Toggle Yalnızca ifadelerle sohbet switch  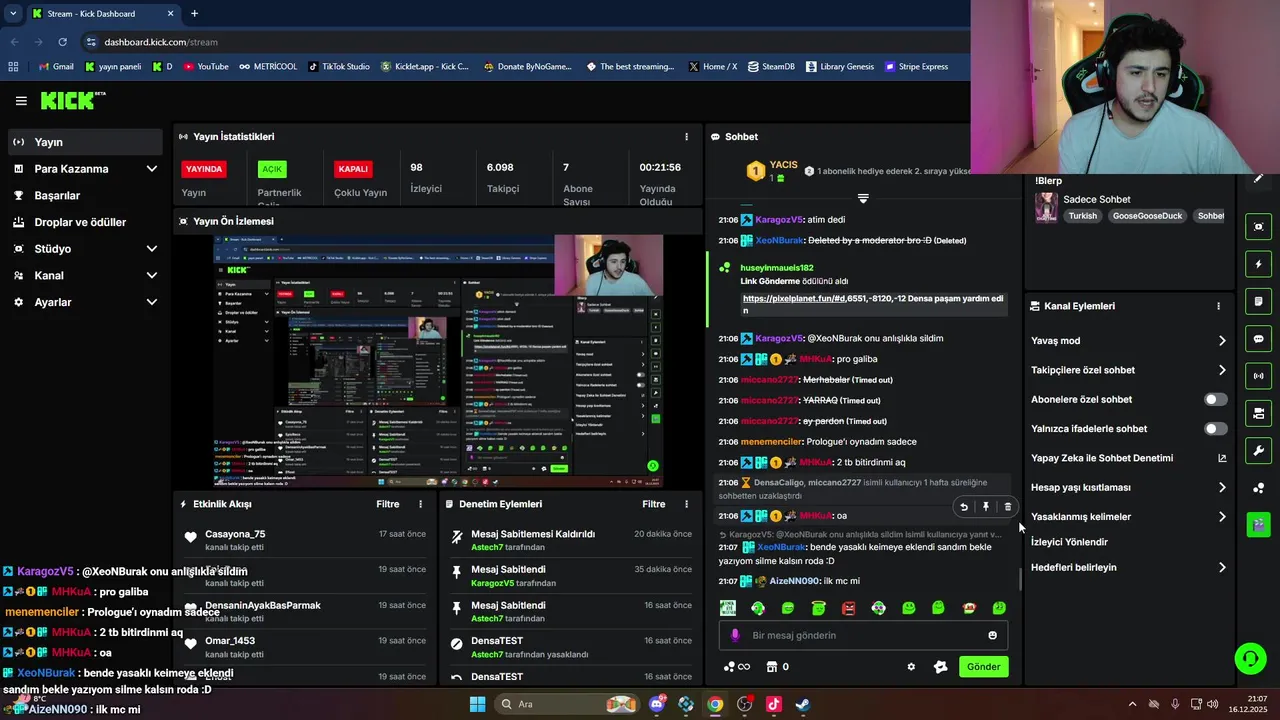[1215, 429]
